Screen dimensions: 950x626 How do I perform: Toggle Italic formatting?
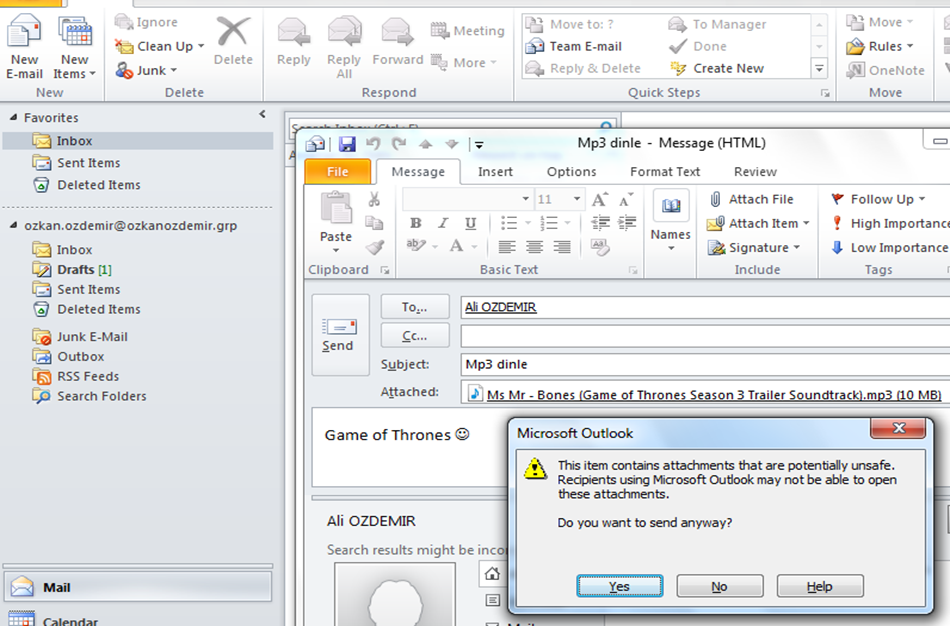[x=443, y=223]
